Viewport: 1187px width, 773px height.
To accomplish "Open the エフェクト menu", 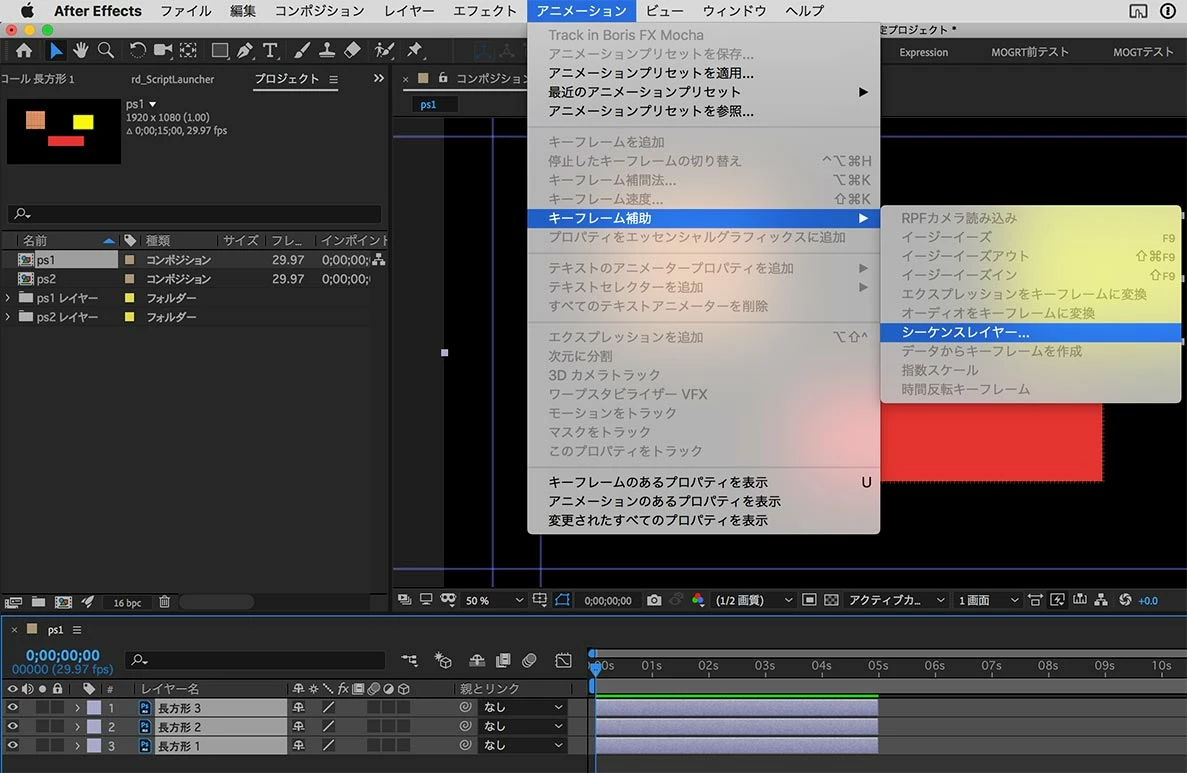I will click(484, 11).
